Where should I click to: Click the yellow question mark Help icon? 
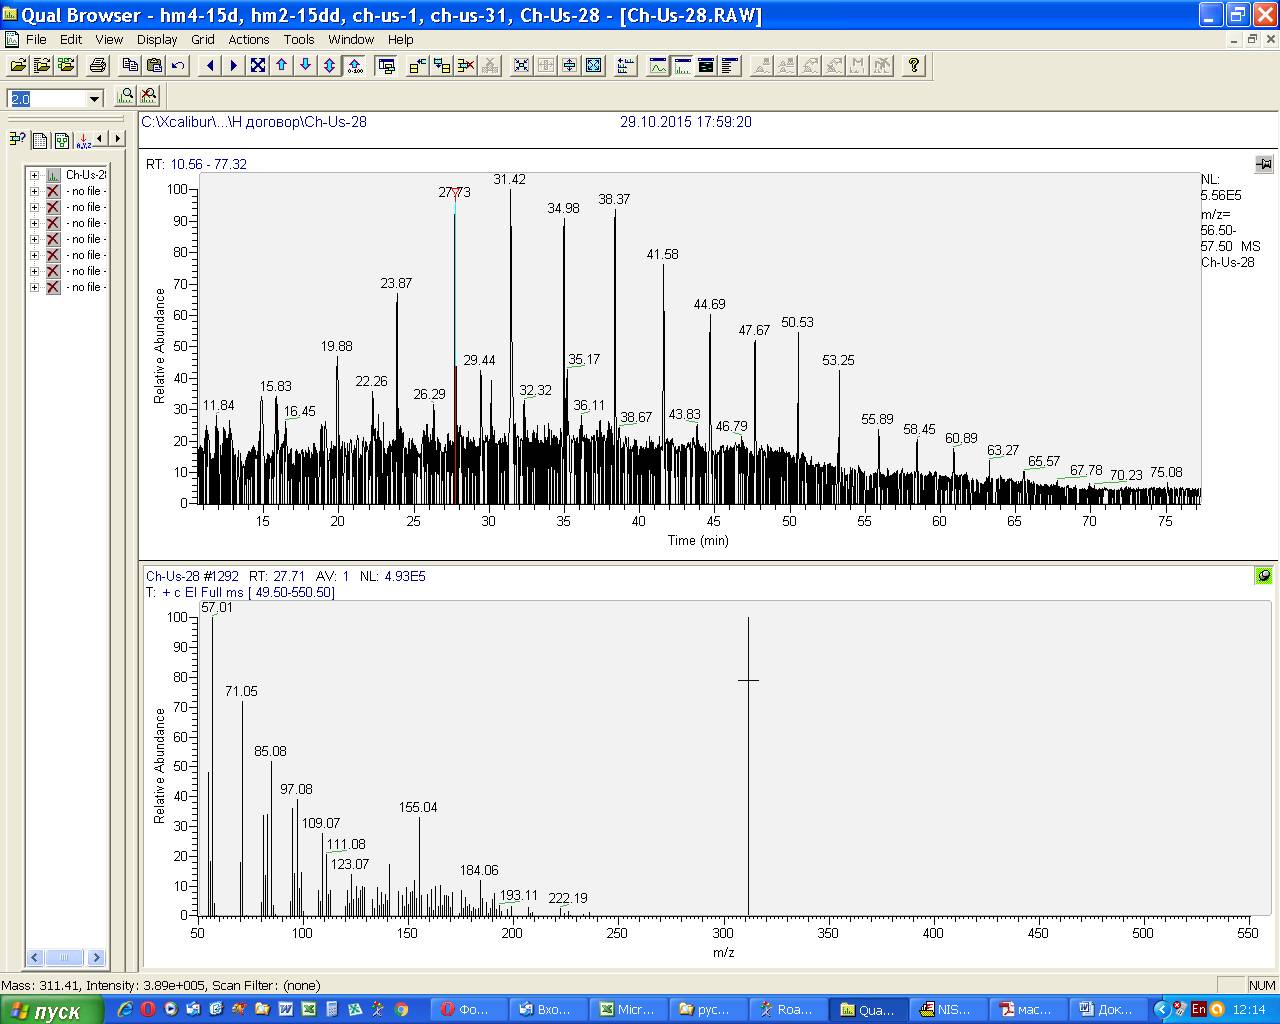pyautogui.click(x=914, y=66)
